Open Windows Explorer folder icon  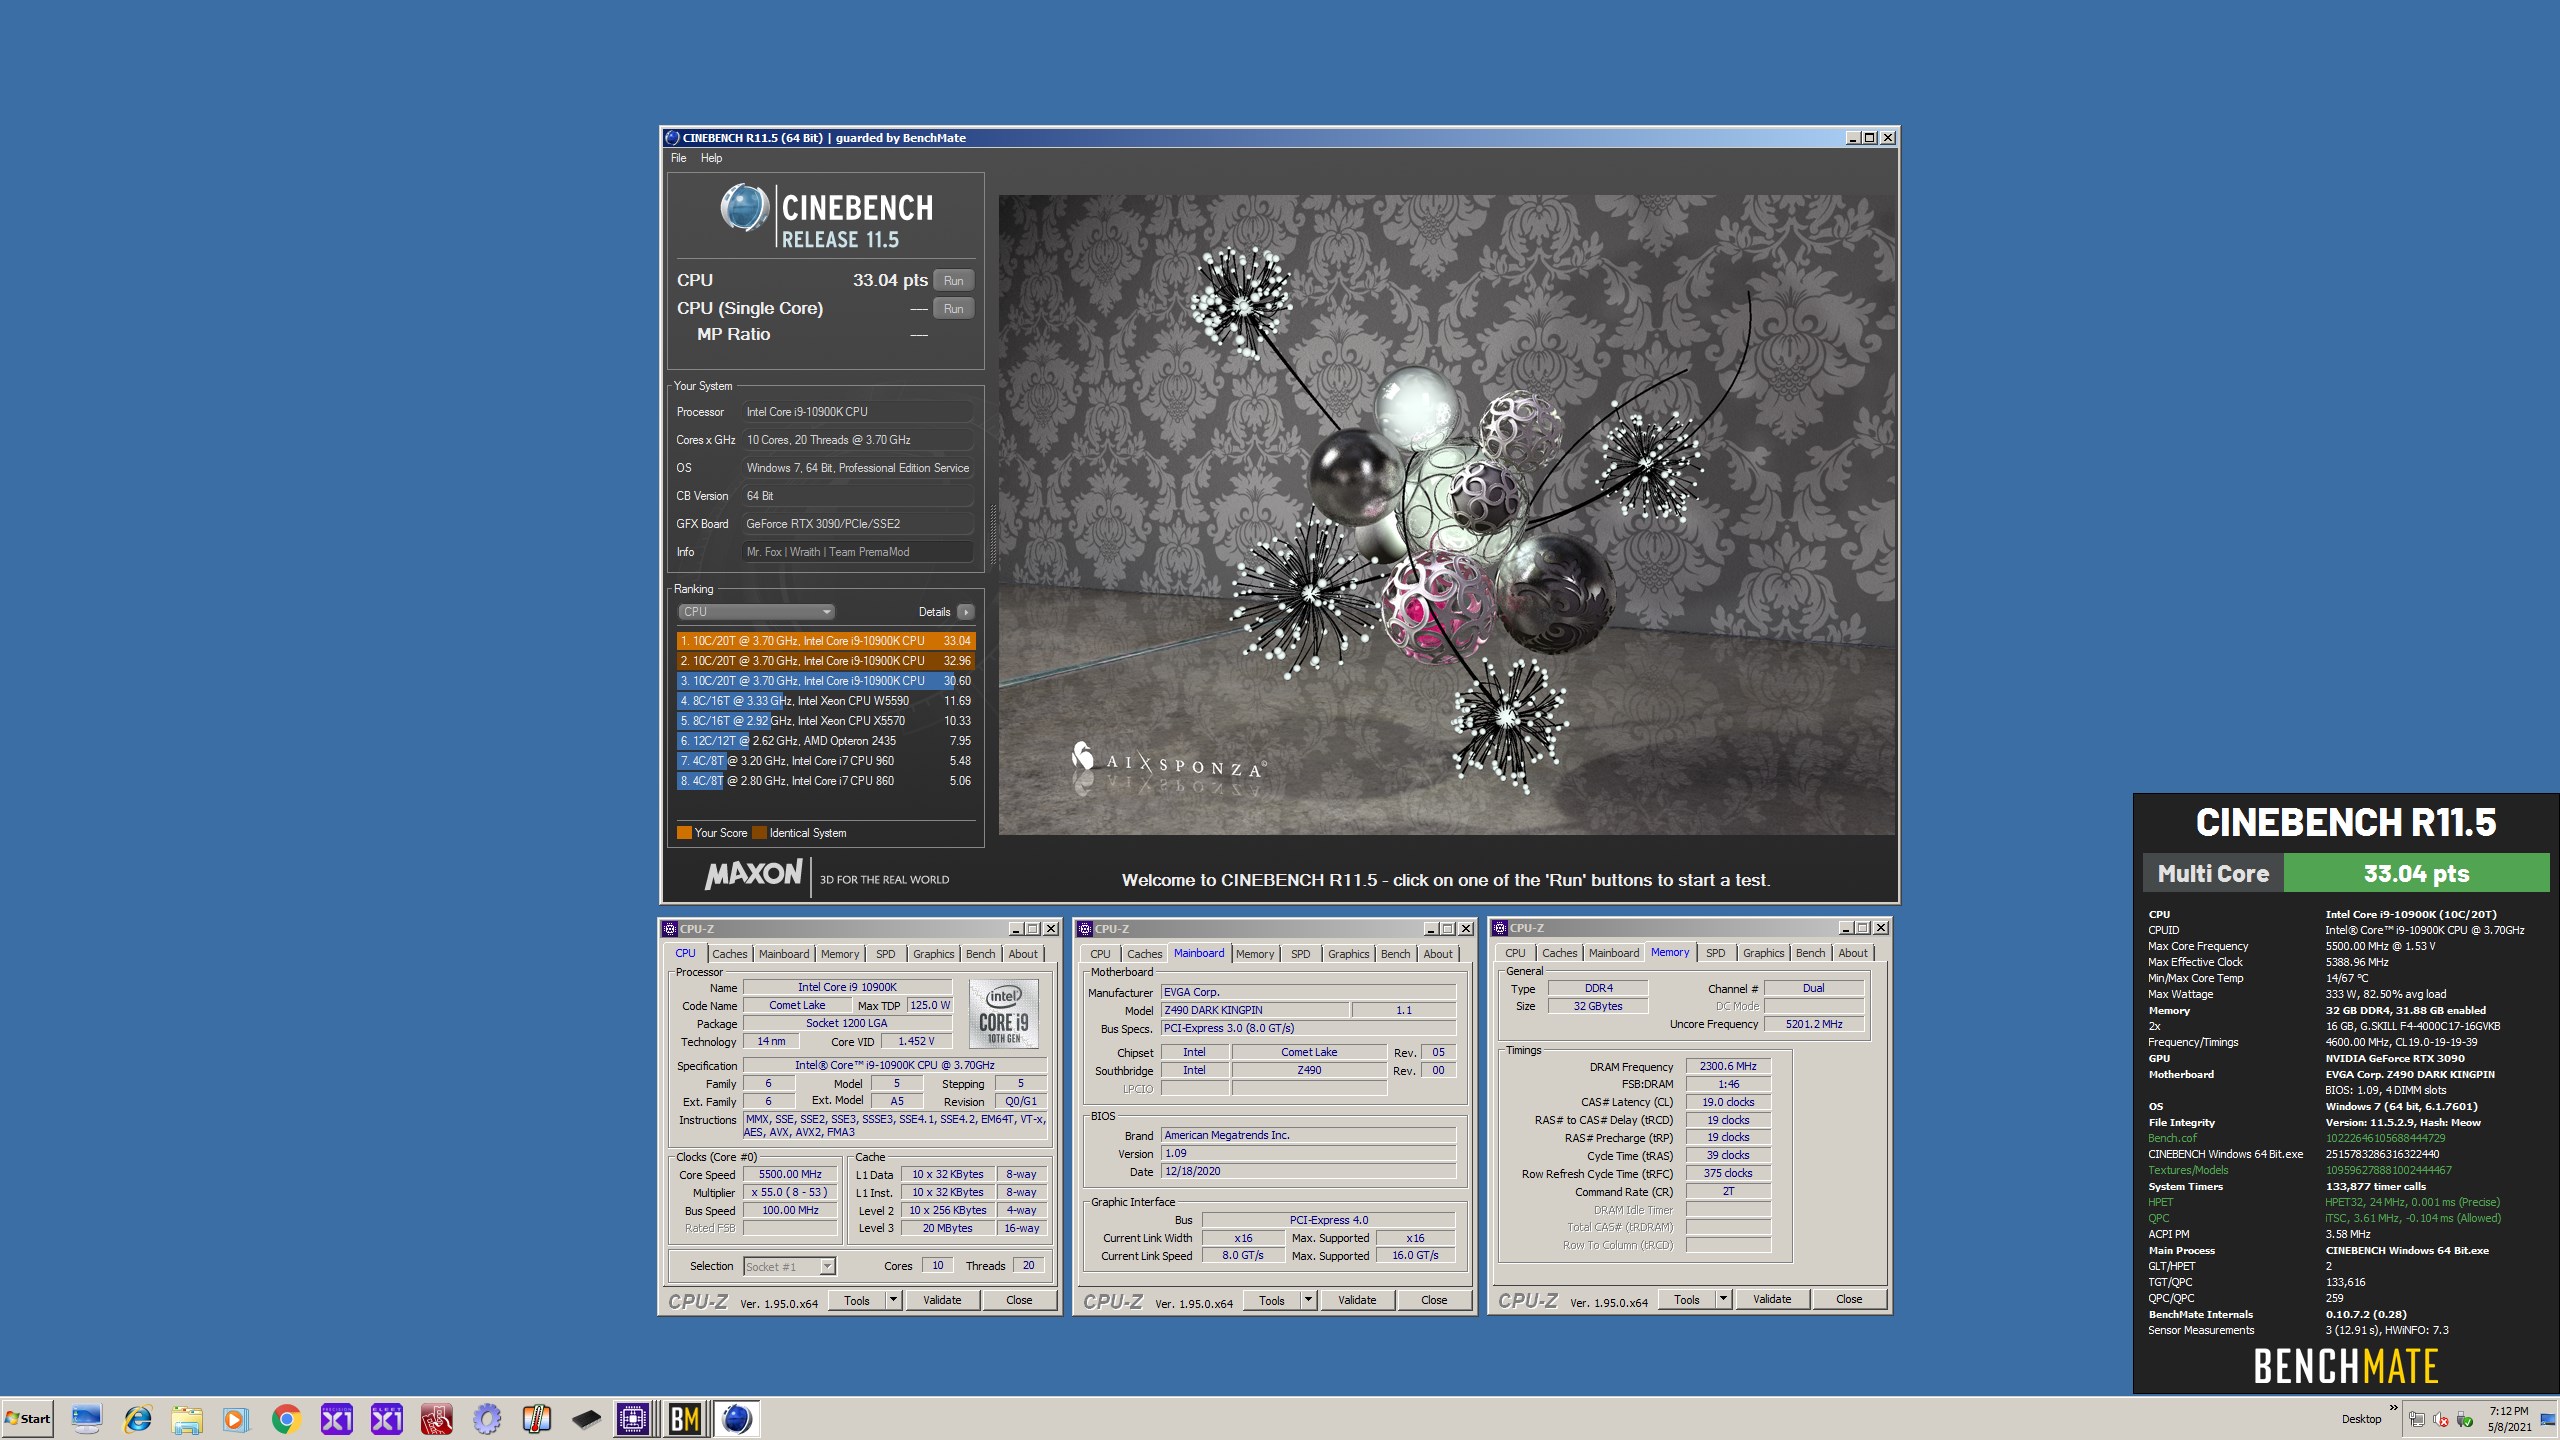coord(186,1418)
